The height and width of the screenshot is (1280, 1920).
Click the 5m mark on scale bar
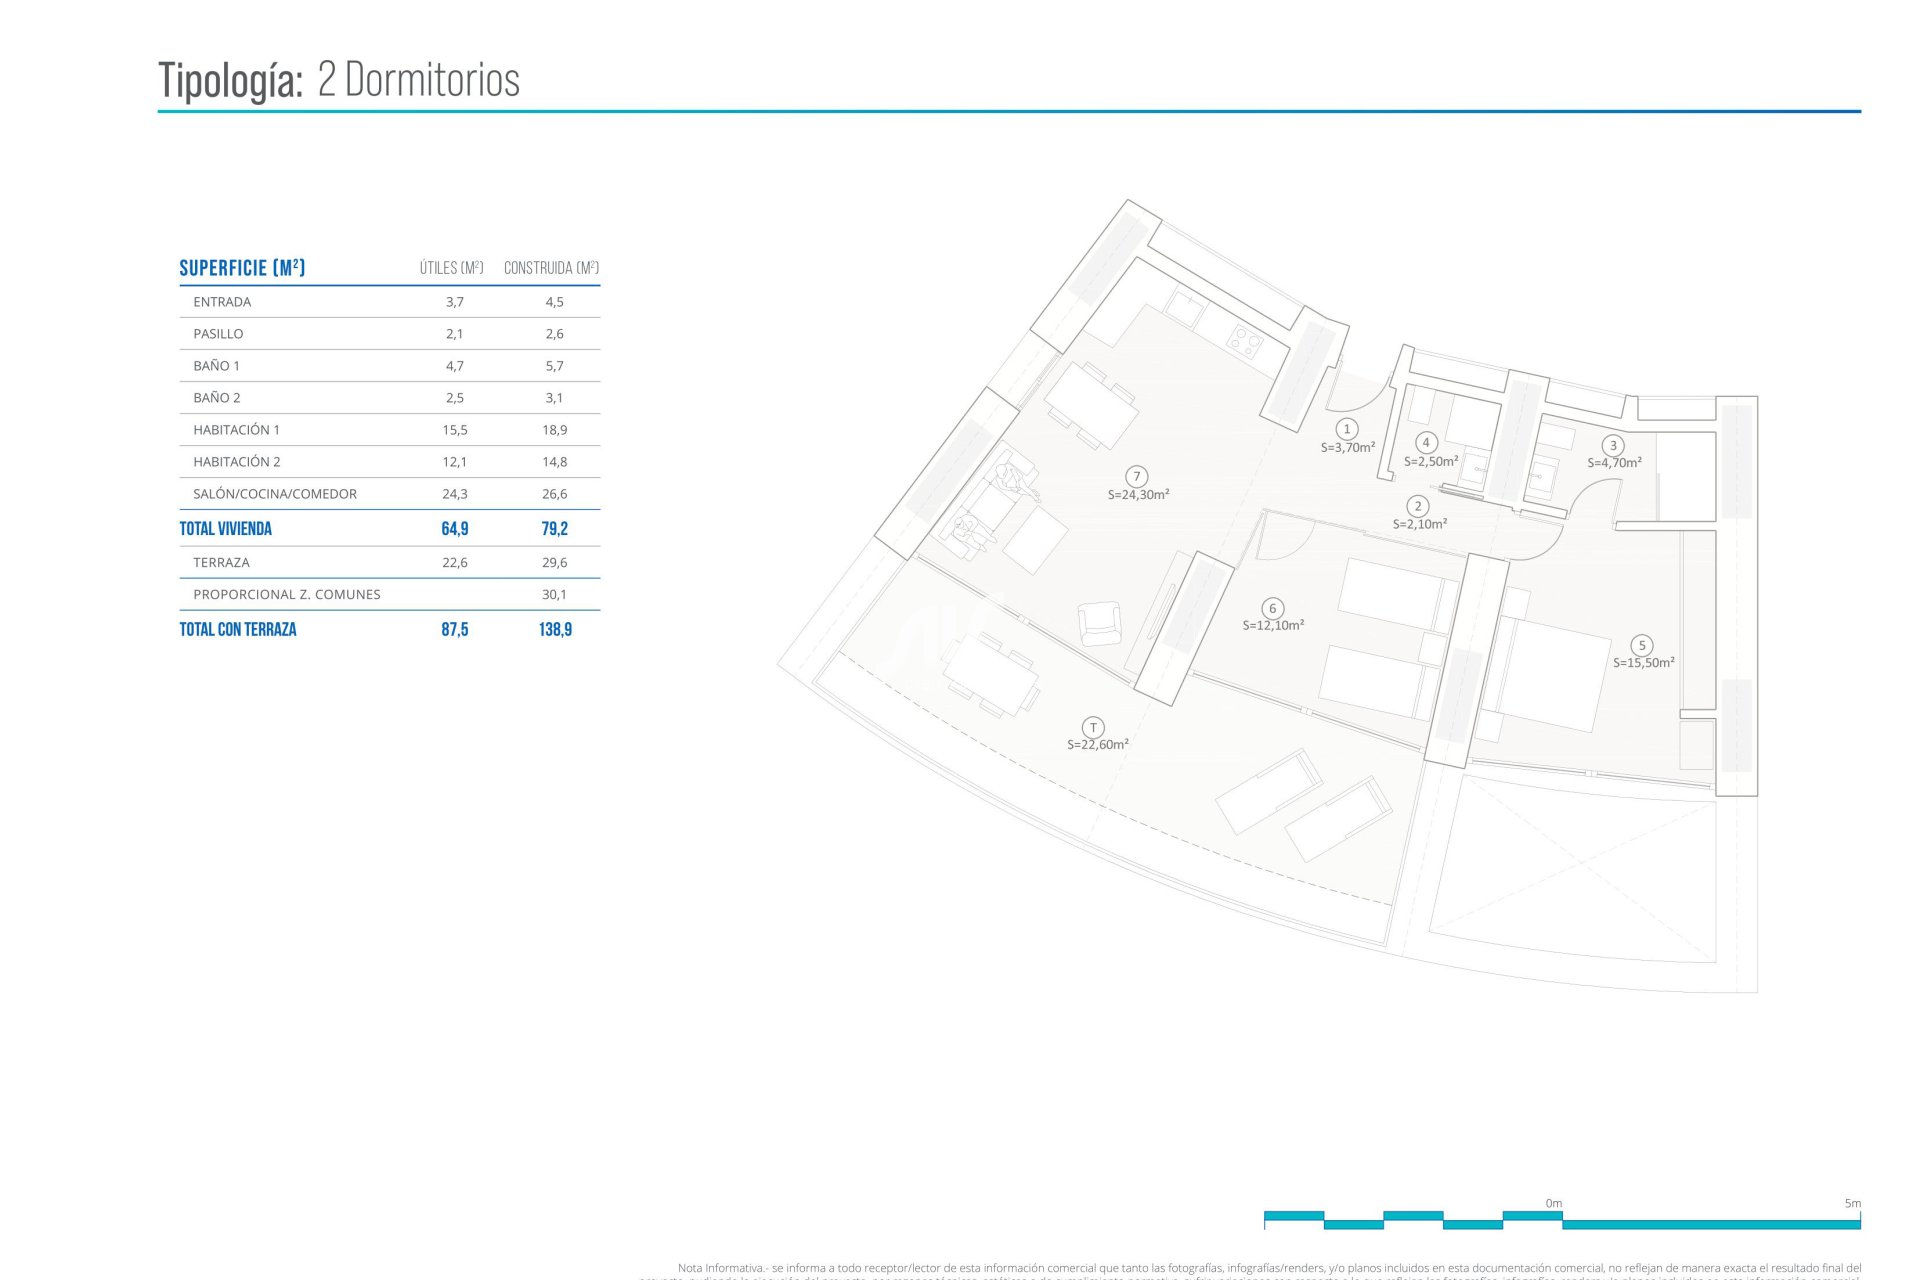point(1852,1204)
